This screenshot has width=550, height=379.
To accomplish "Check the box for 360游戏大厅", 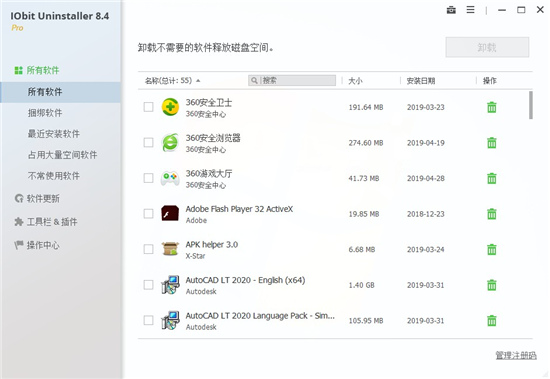I will click(148, 178).
